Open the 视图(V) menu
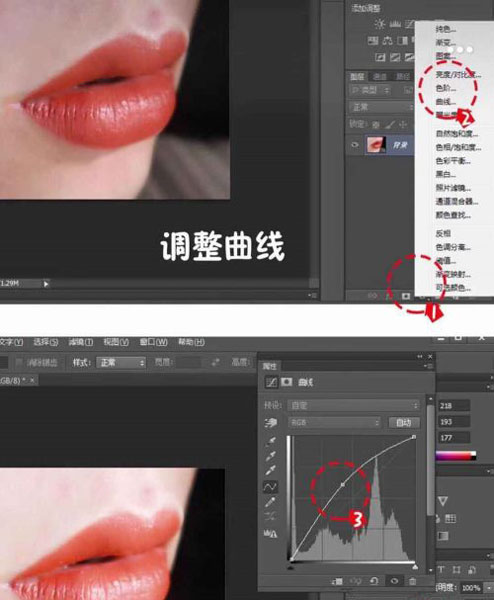Screen dimensions: 494x600 pos(116,342)
